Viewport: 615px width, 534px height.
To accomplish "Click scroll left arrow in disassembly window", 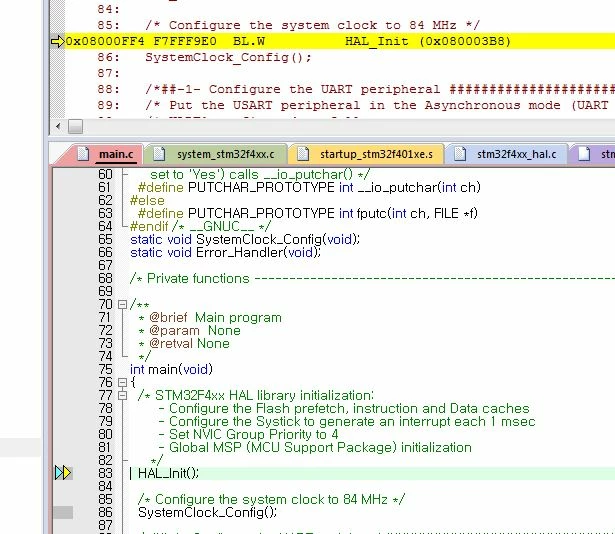I will pos(58,126).
